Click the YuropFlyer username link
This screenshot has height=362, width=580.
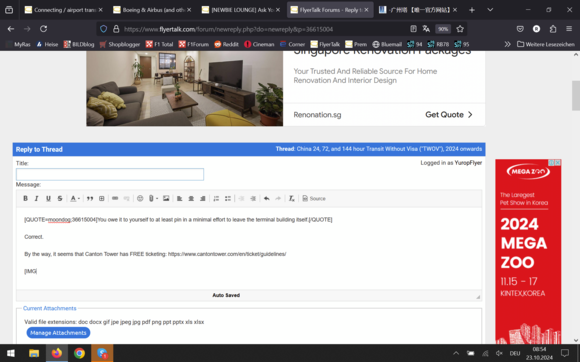click(x=468, y=163)
